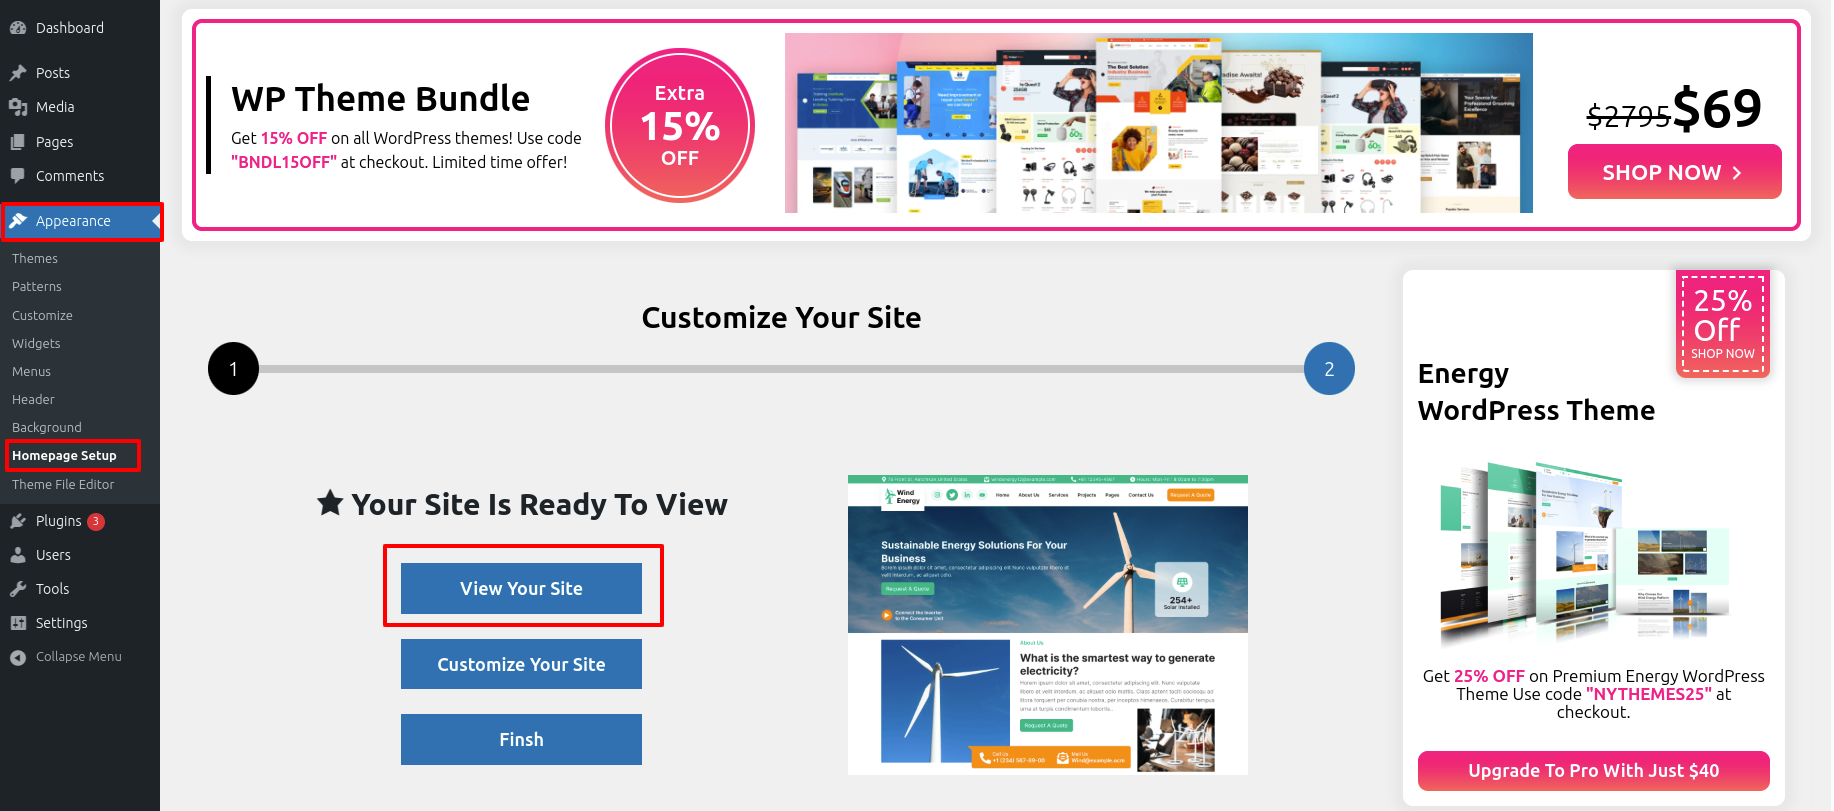Click the Dashboard gauge icon
Image resolution: width=1834 pixels, height=811 pixels.
[18, 28]
